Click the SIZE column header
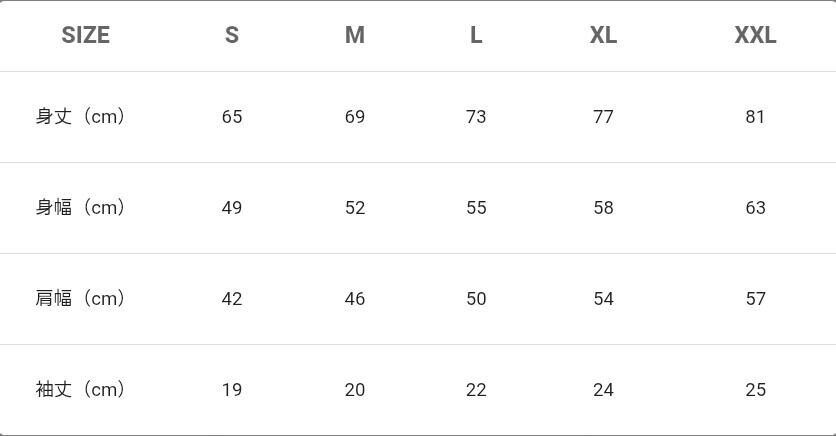Viewport: 836px width, 436px height. pos(85,35)
